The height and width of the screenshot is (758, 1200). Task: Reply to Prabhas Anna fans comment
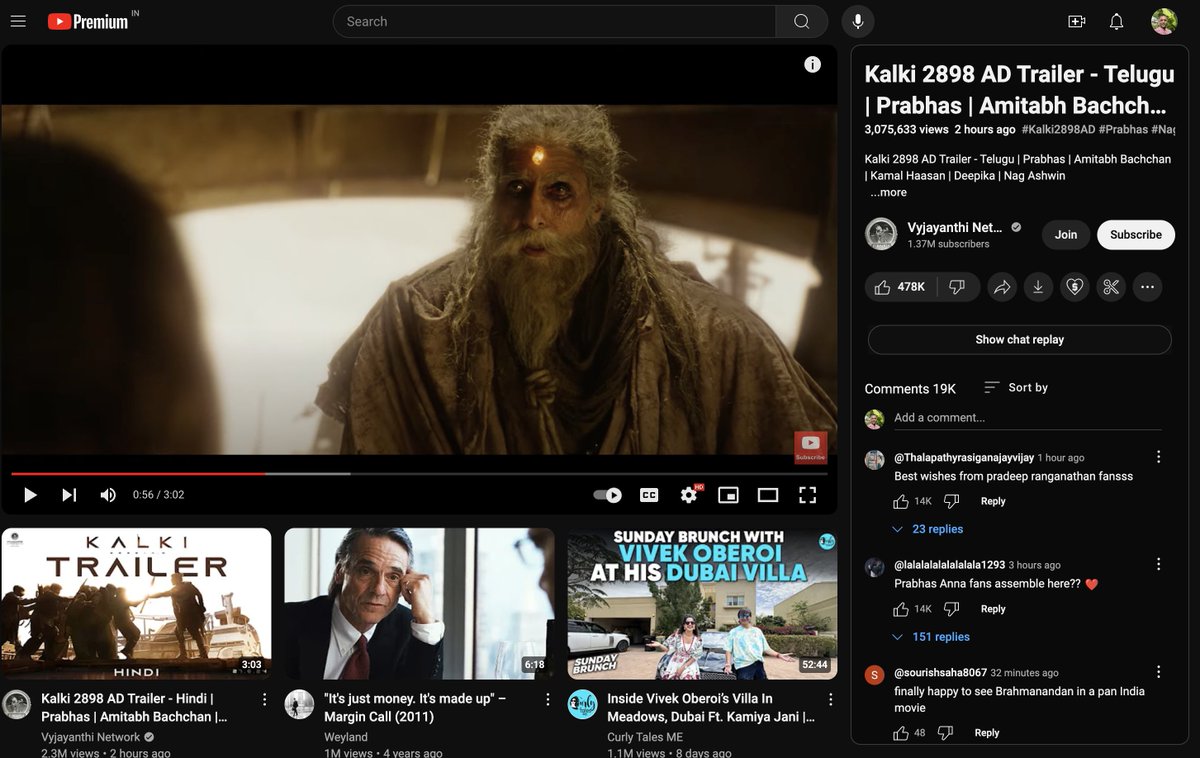pyautogui.click(x=993, y=609)
